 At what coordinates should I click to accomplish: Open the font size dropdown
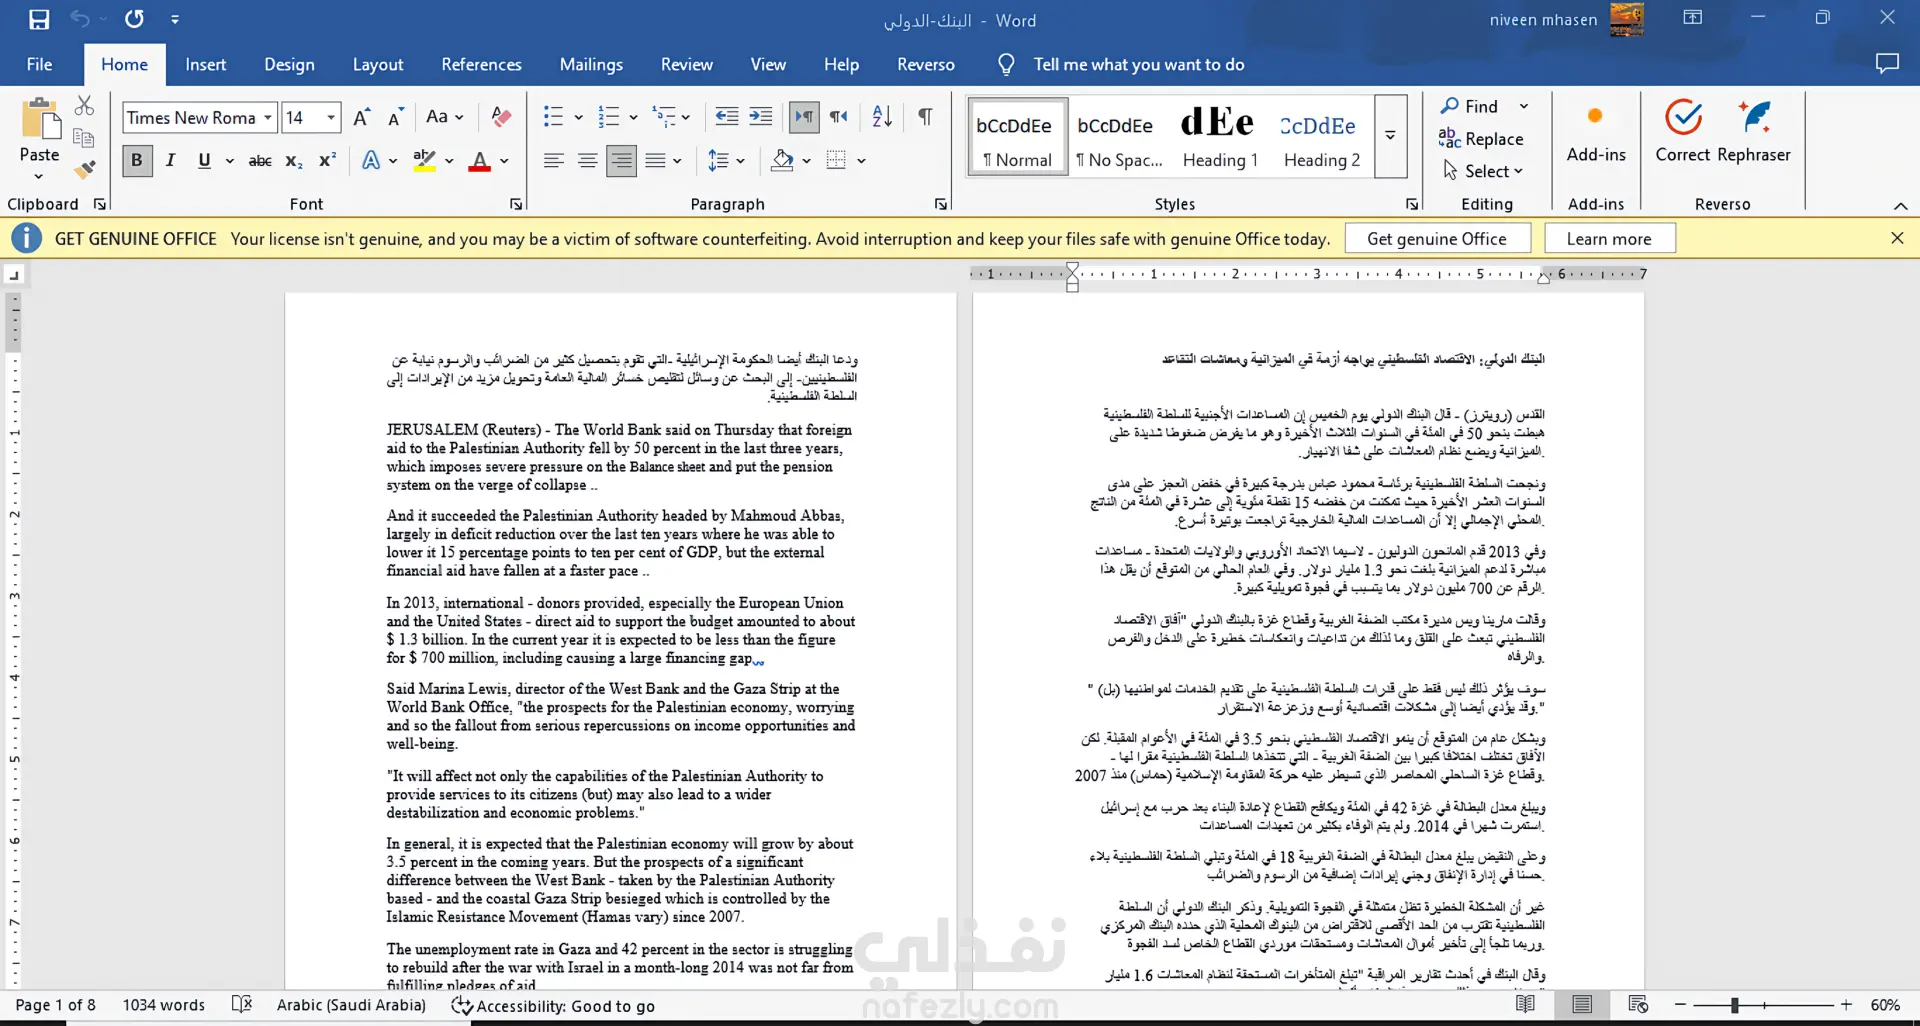pyautogui.click(x=331, y=118)
